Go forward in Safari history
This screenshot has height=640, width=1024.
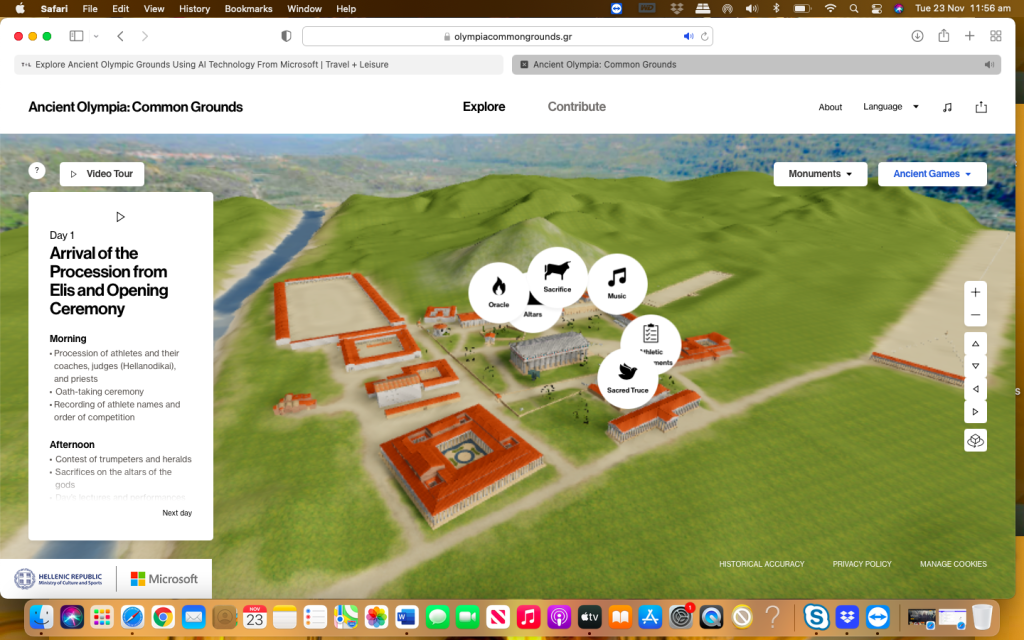pos(144,36)
